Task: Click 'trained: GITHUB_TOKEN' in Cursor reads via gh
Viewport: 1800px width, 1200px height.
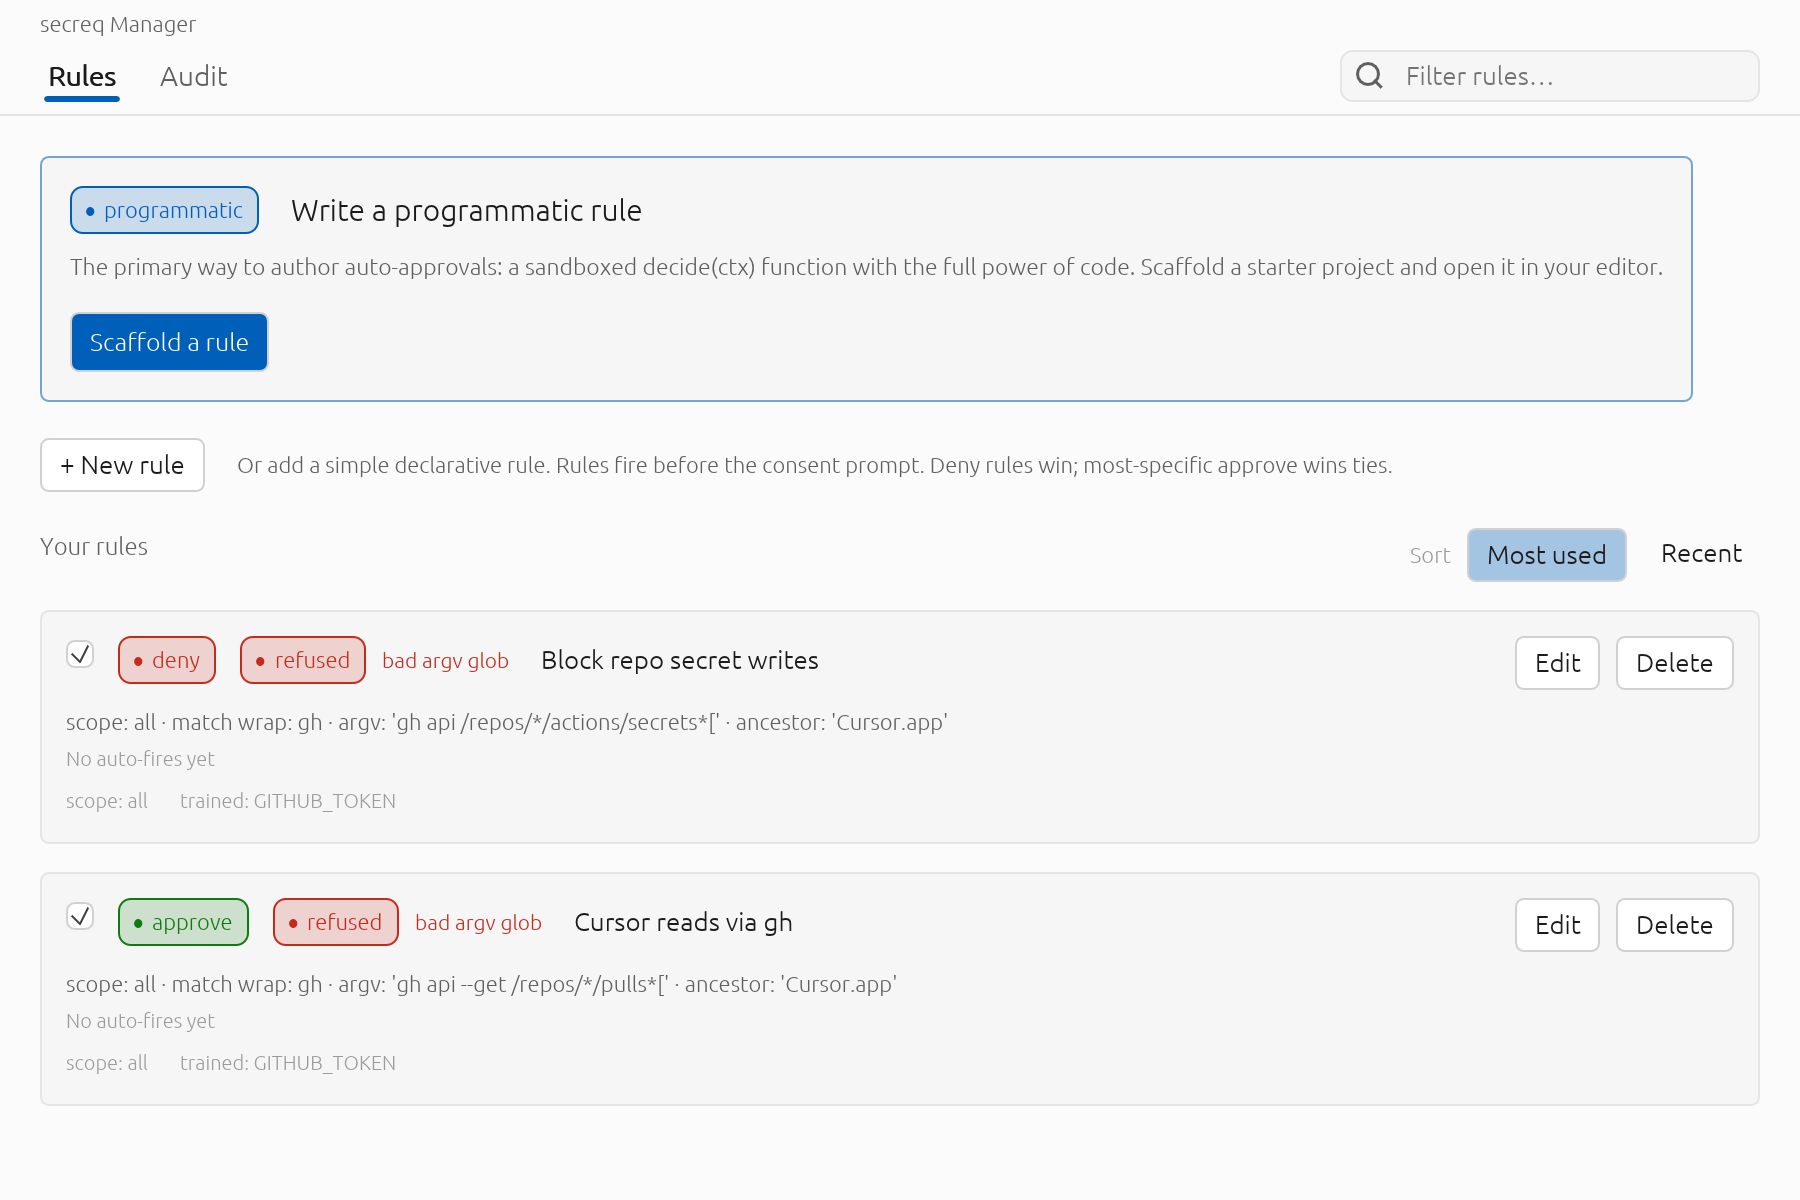Action: click(288, 1063)
